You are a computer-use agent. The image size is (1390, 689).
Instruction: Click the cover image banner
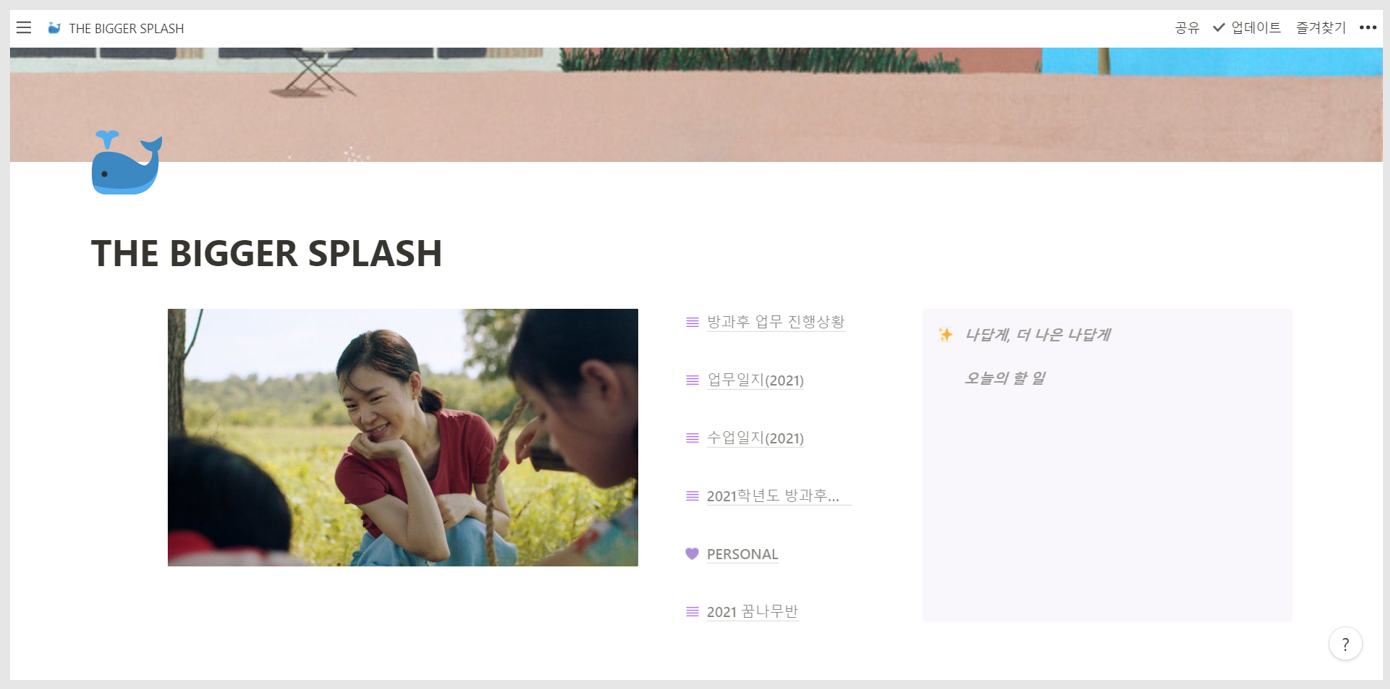tap(696, 104)
